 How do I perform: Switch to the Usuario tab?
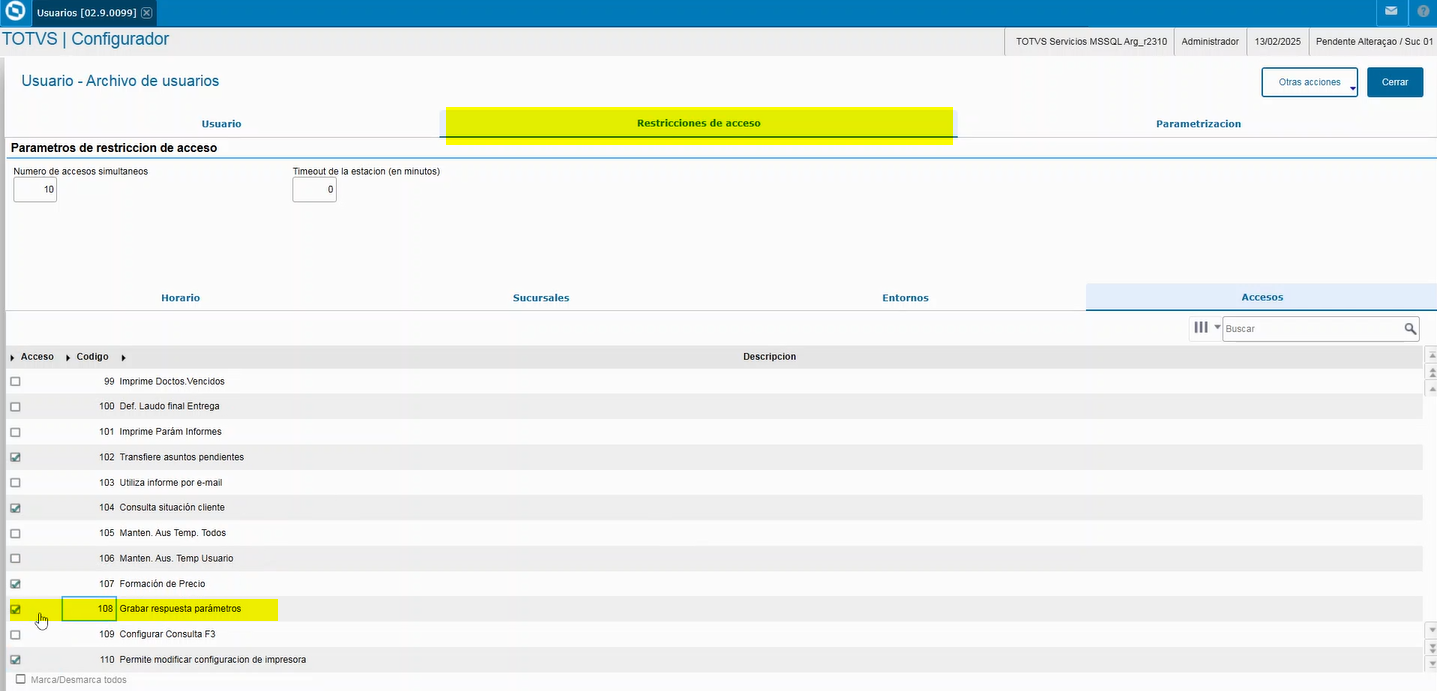click(221, 124)
